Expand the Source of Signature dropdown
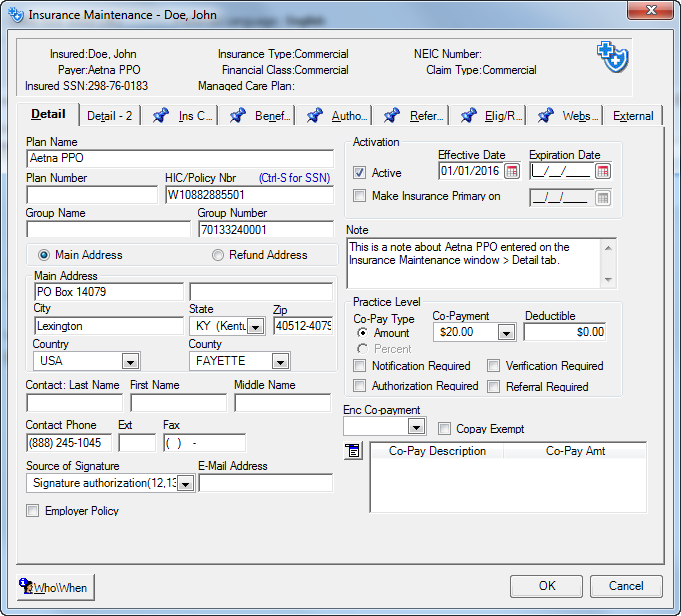 pos(184,484)
